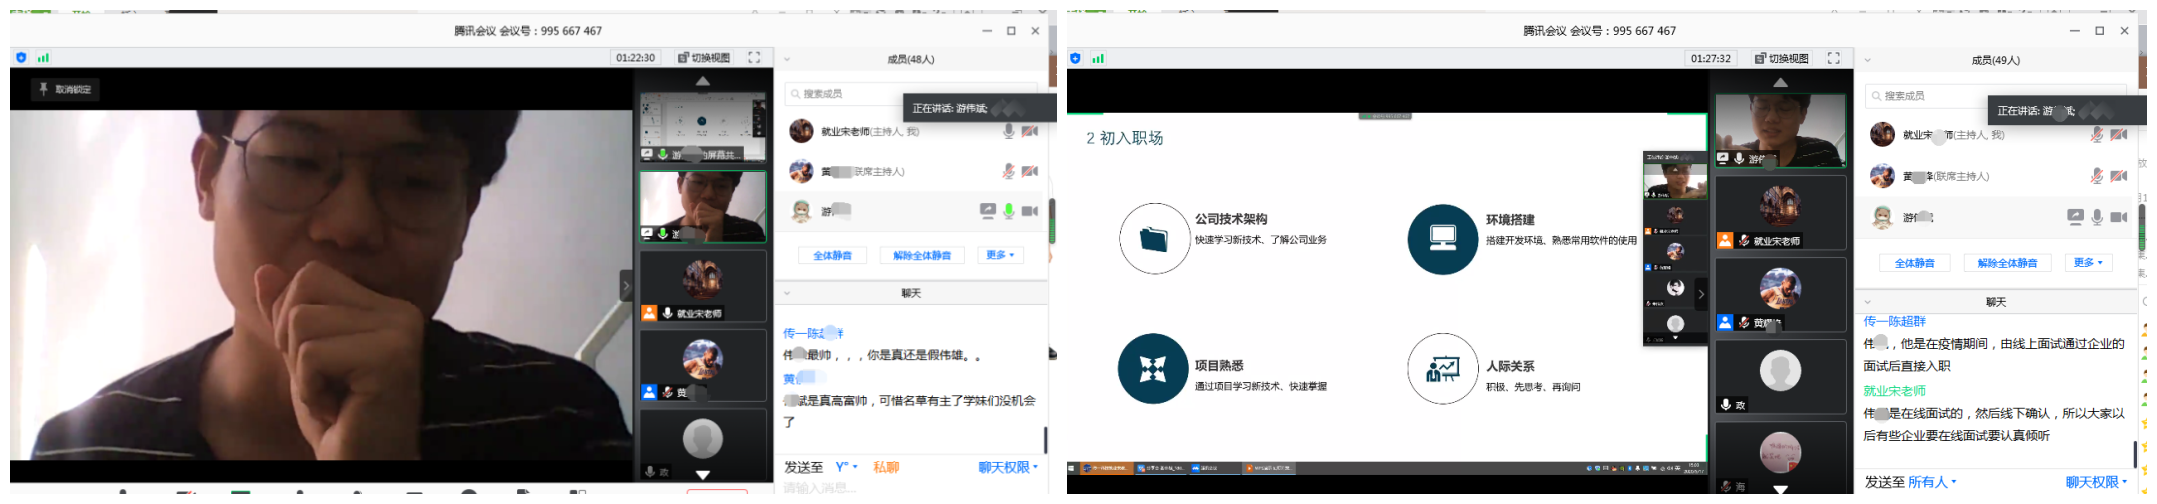The height and width of the screenshot is (504, 2157).
Task: Toggle 就业宋老师 microphone in right member list
Action: click(x=2097, y=134)
